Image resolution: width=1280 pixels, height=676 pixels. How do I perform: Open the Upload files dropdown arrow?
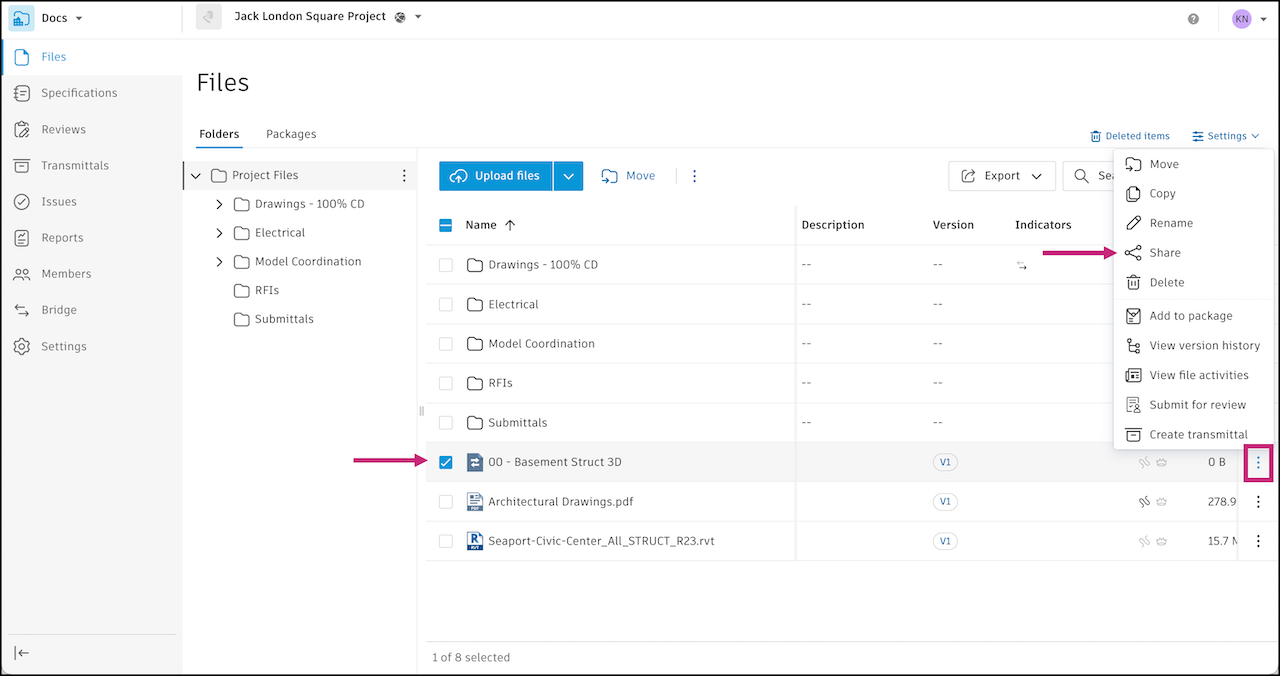568,176
